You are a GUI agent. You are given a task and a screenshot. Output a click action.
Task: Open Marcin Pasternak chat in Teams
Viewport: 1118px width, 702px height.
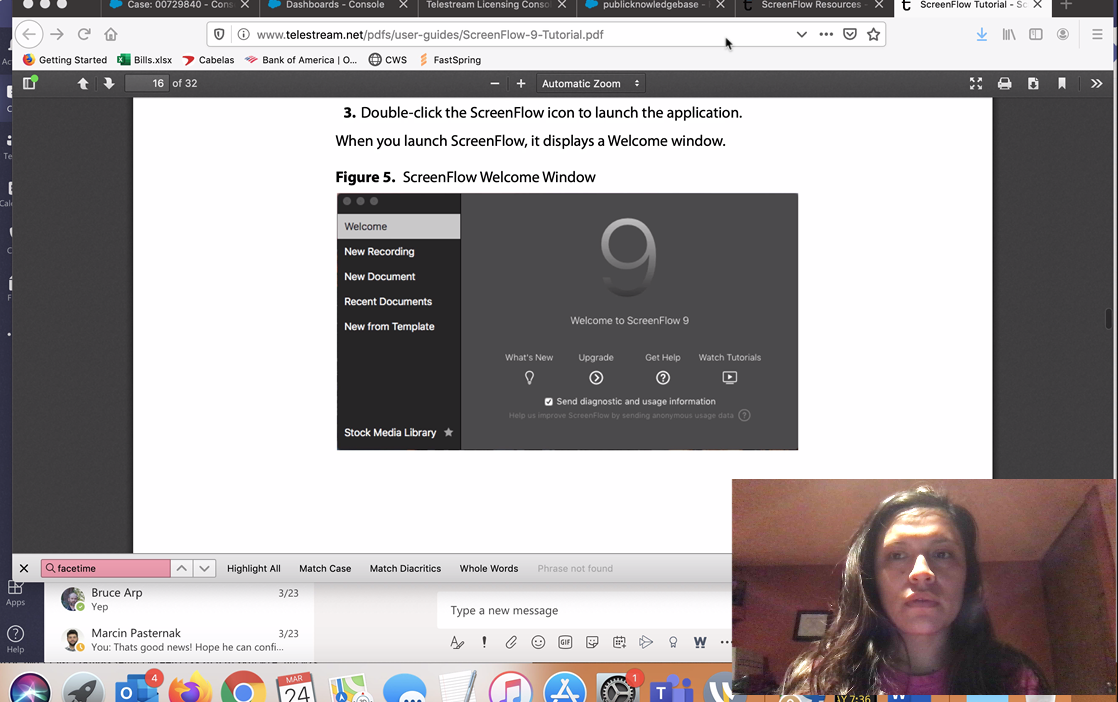click(179, 639)
